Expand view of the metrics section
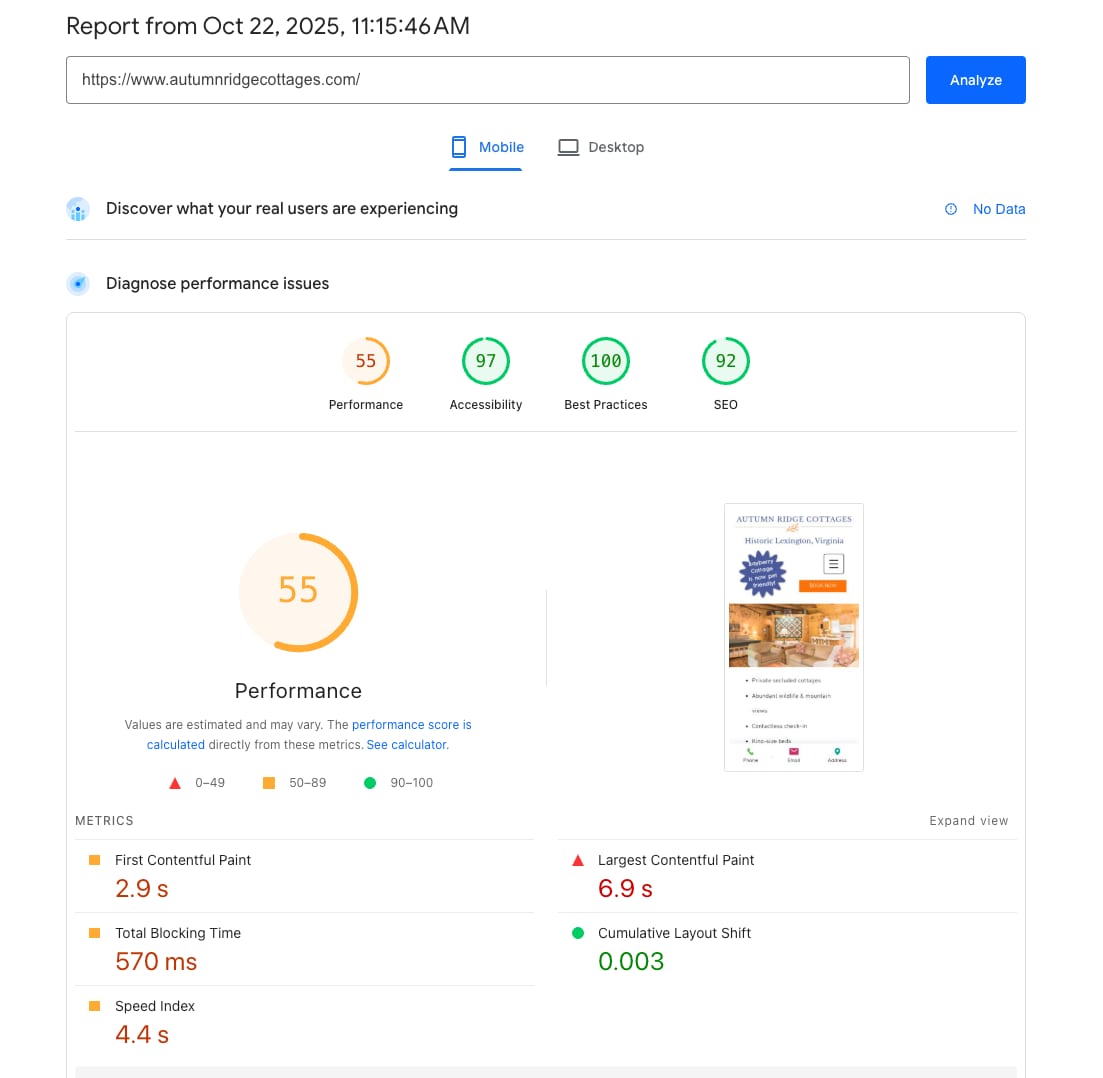The image size is (1103, 1078). (x=968, y=821)
